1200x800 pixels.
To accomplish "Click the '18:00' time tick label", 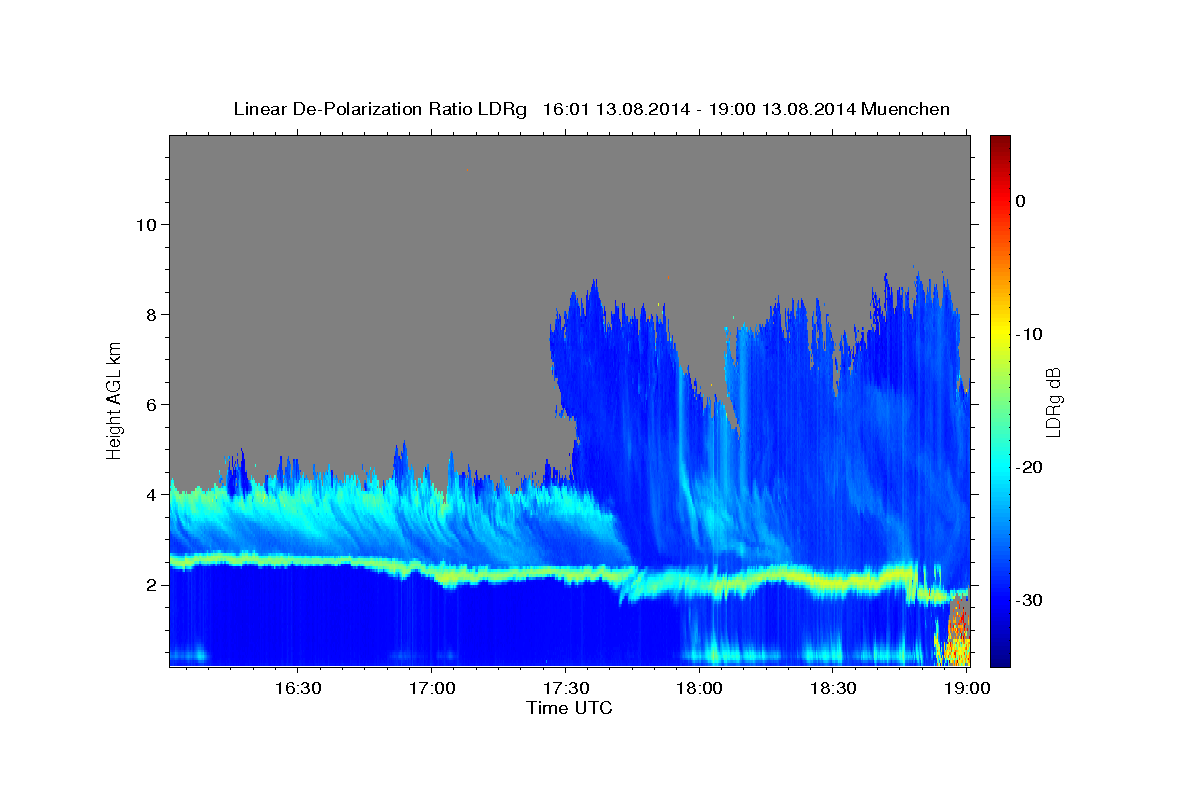I will click(x=699, y=688).
